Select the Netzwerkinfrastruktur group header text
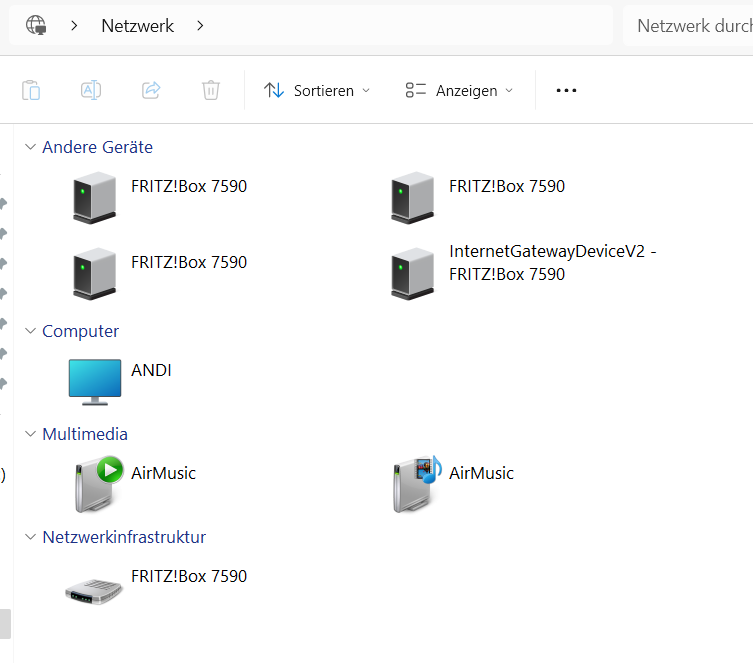The width and height of the screenshot is (753, 663). click(x=124, y=537)
